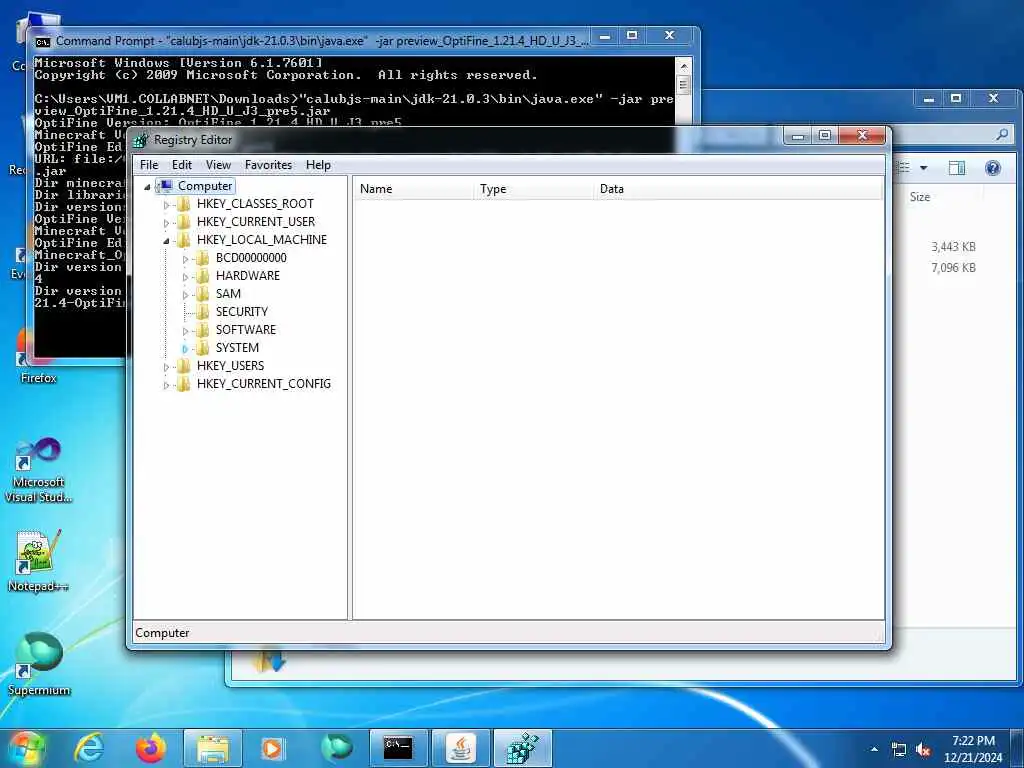Screen dimensions: 1024x768
Task: Open the clock showing 7:22 PM
Action: (973, 749)
